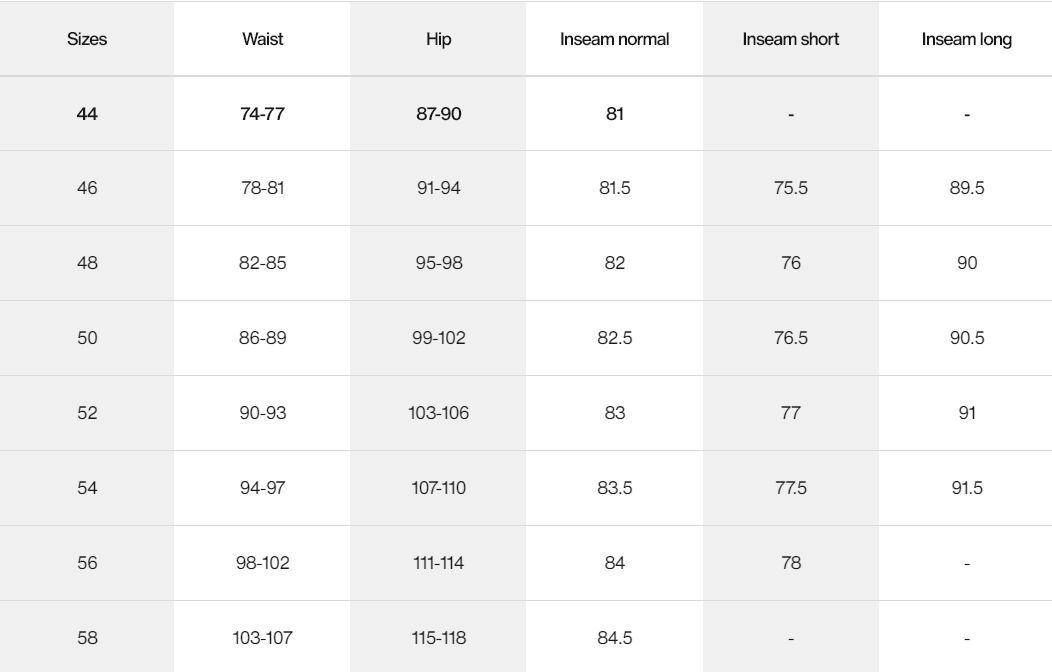
Task: Click inseam normal value 83.5
Action: tap(614, 488)
